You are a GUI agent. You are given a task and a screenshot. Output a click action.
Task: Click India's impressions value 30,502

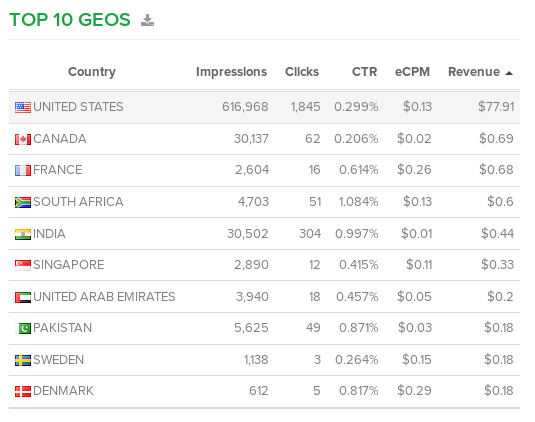248,234
